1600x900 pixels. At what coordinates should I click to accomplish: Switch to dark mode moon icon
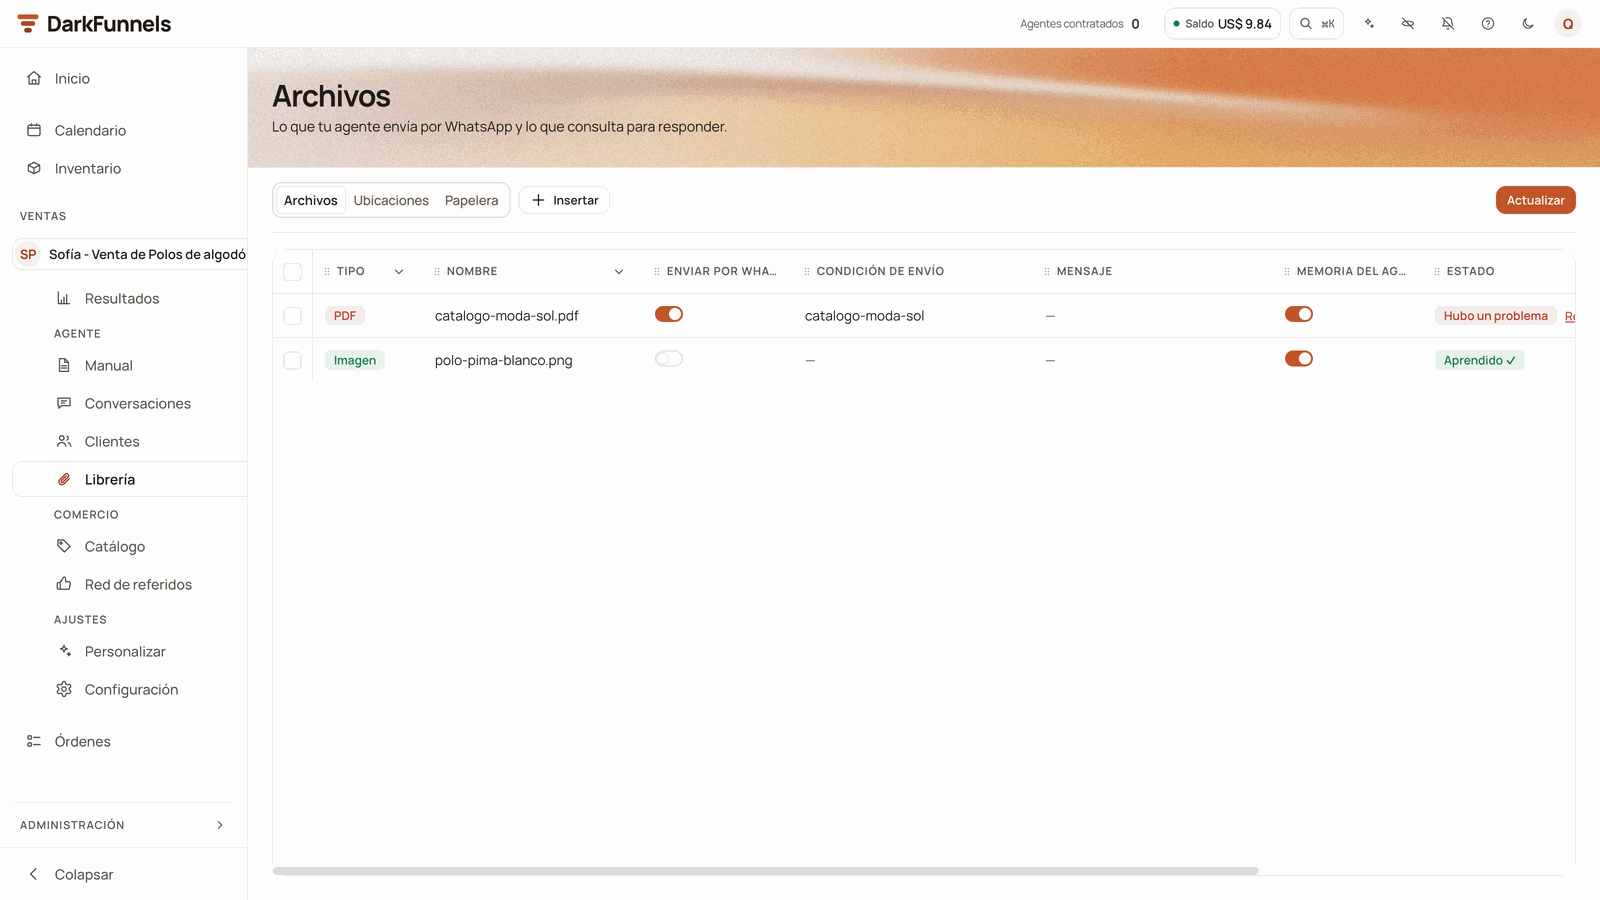[1528, 24]
